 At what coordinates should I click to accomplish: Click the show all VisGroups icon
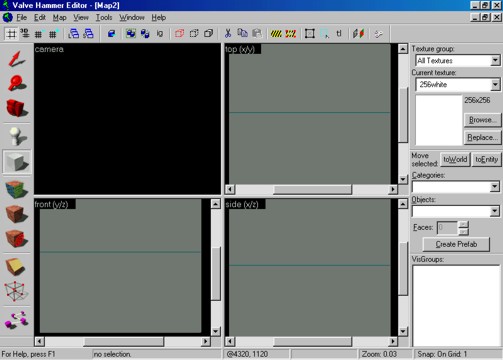pyautogui.click(x=209, y=34)
